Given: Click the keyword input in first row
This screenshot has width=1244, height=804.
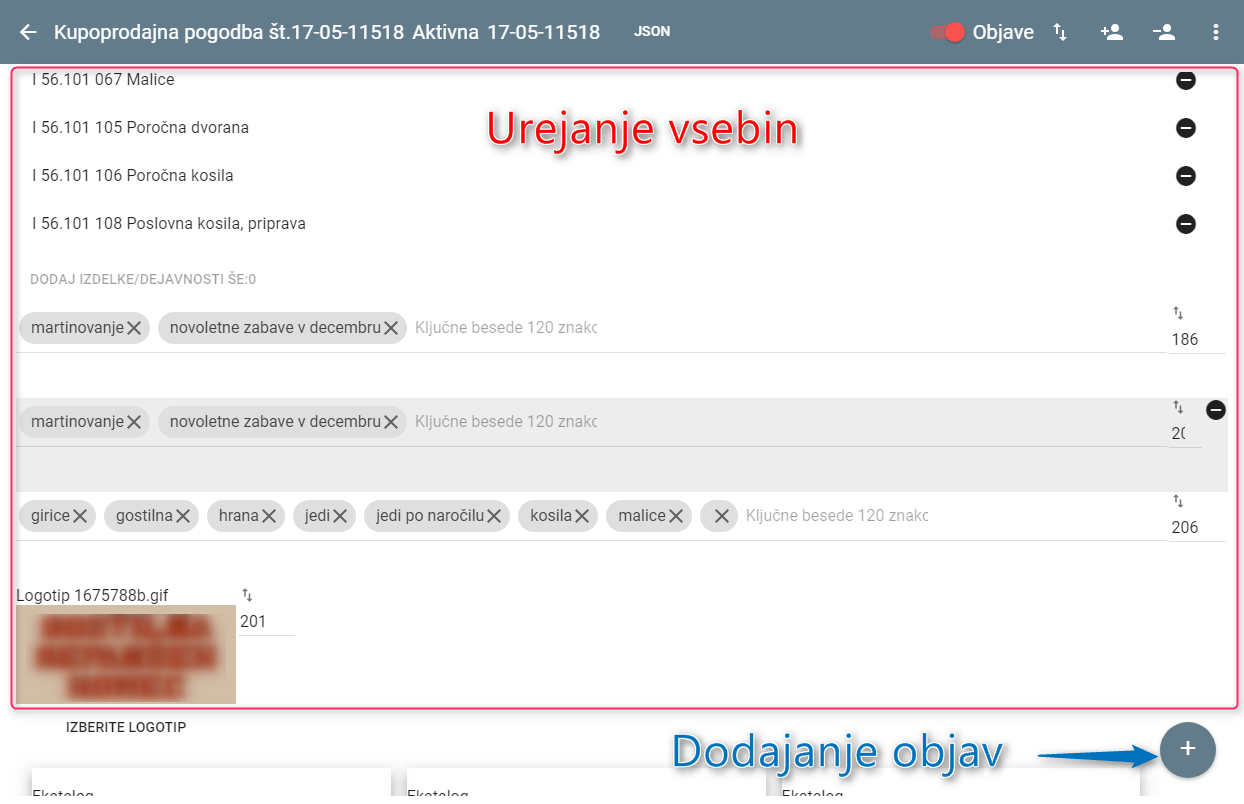Looking at the screenshot, I should (506, 328).
